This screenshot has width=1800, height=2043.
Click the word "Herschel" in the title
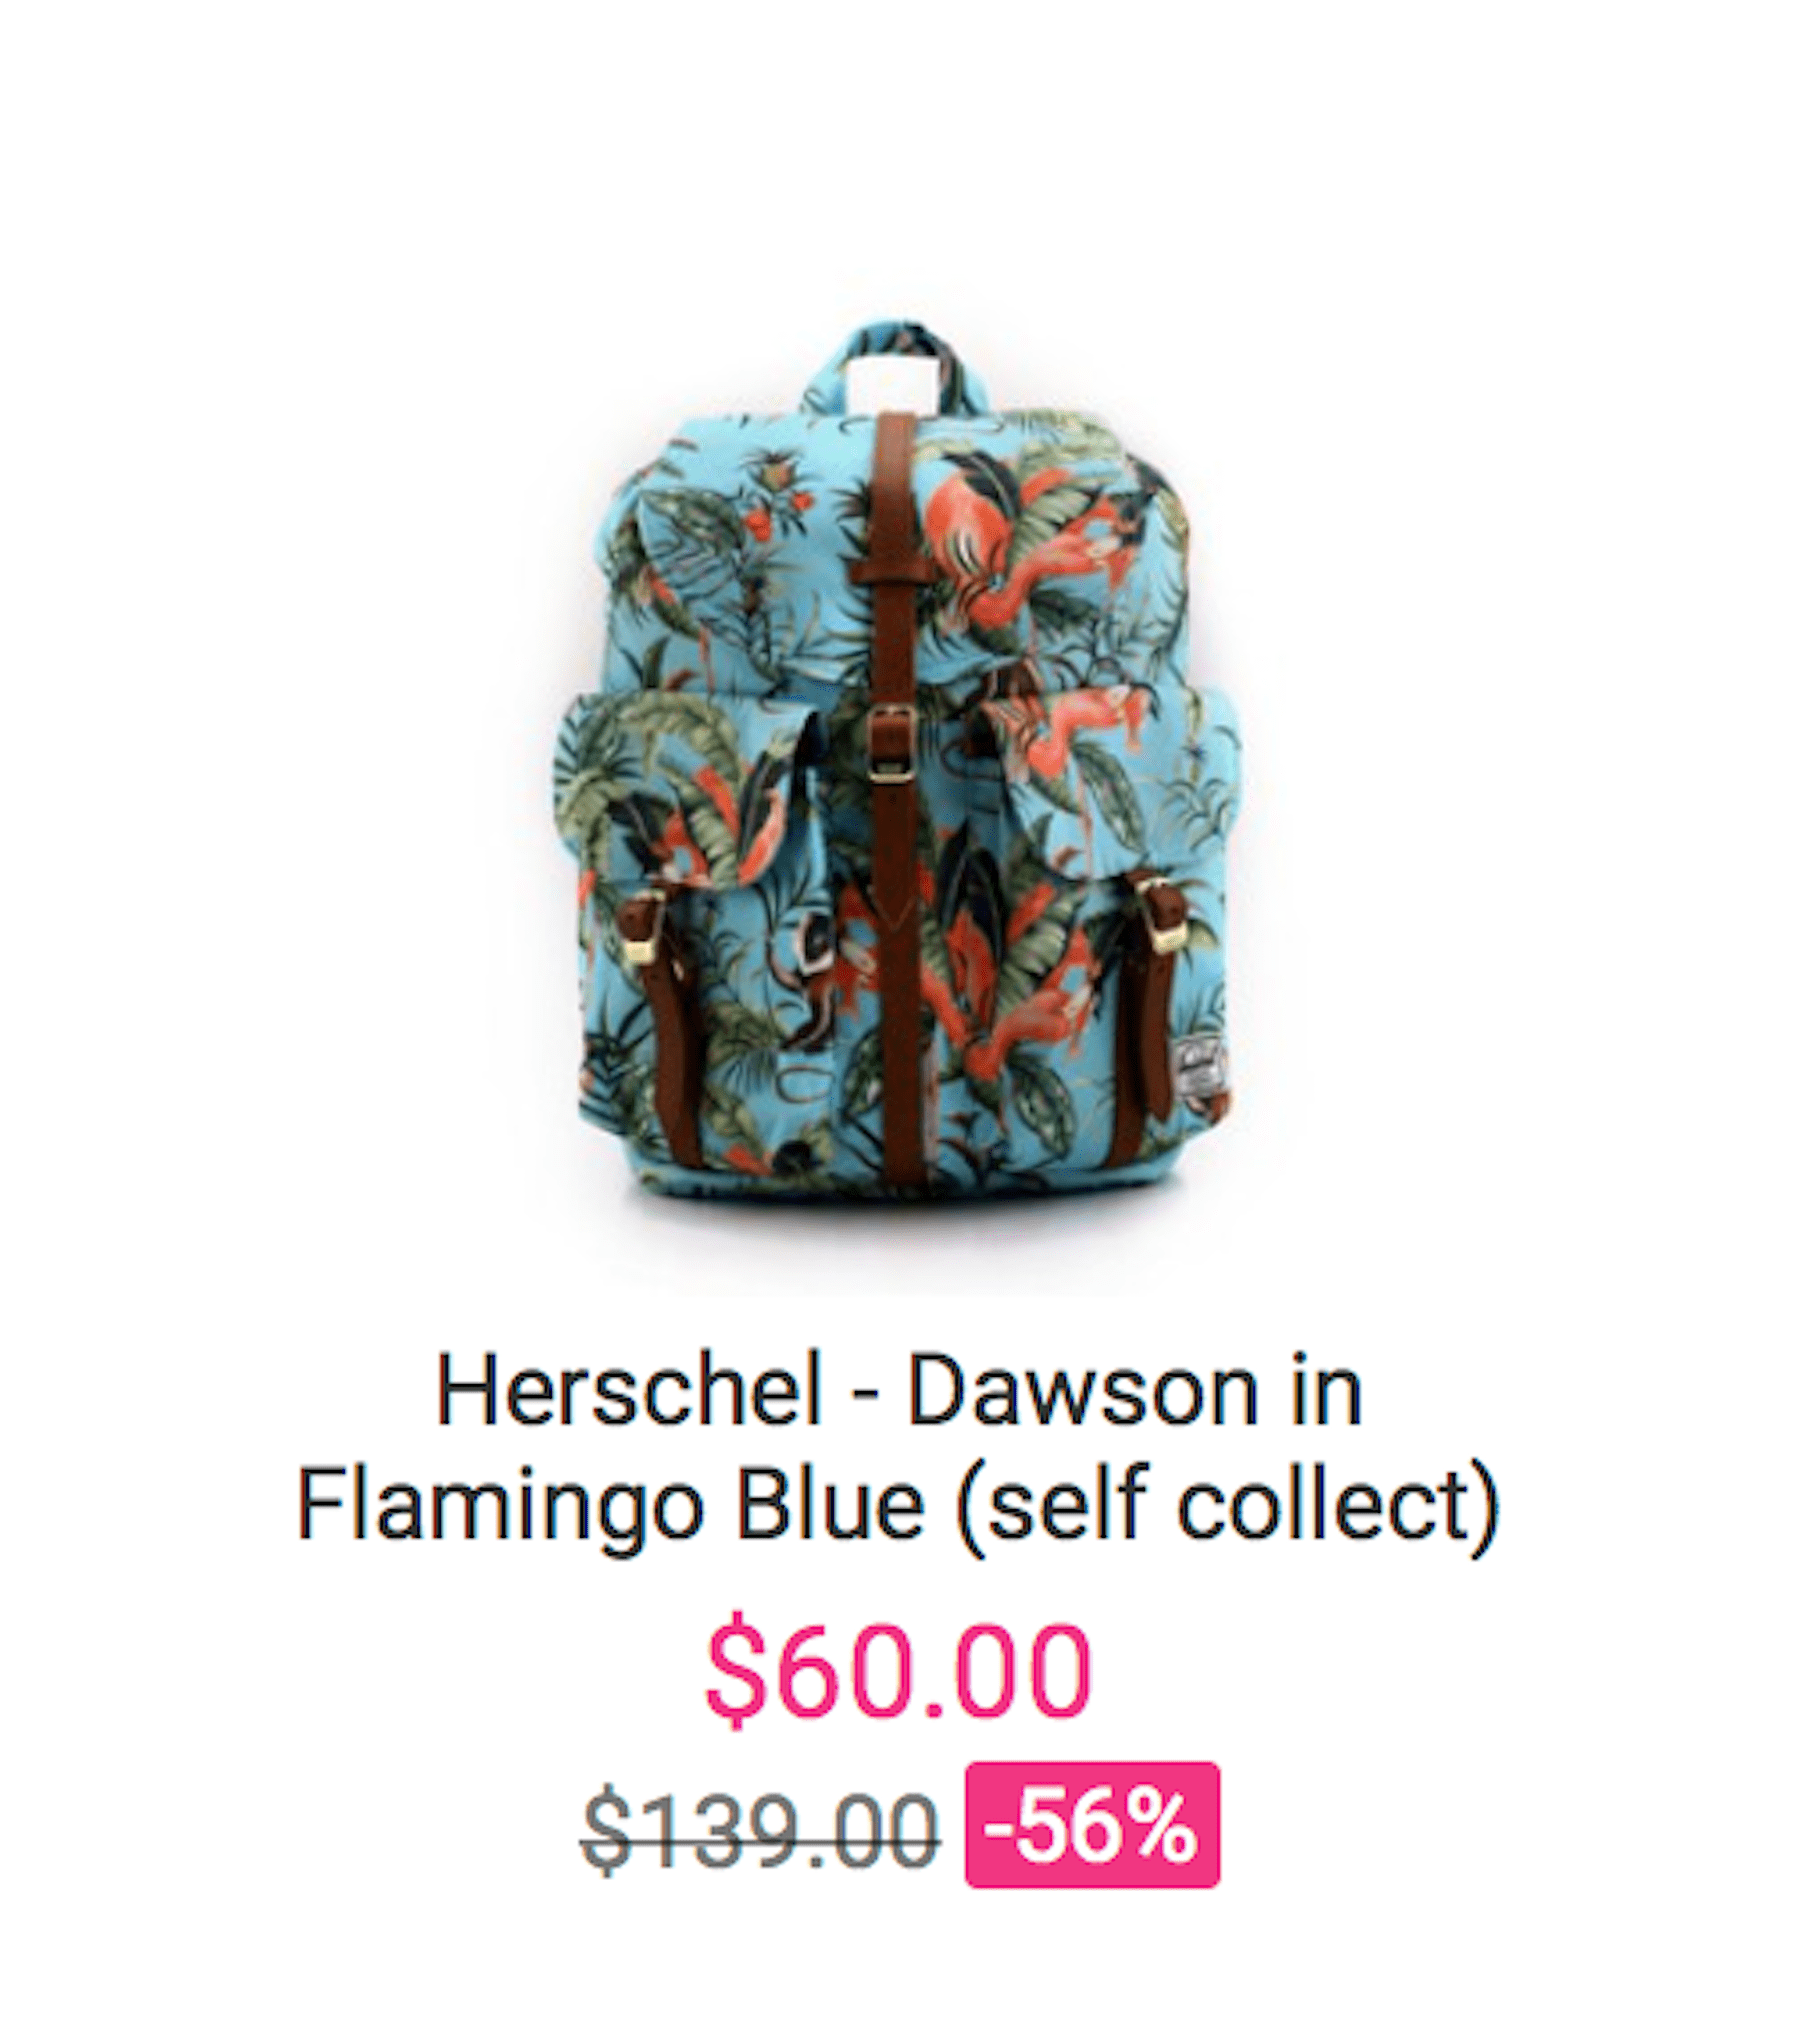point(628,1392)
